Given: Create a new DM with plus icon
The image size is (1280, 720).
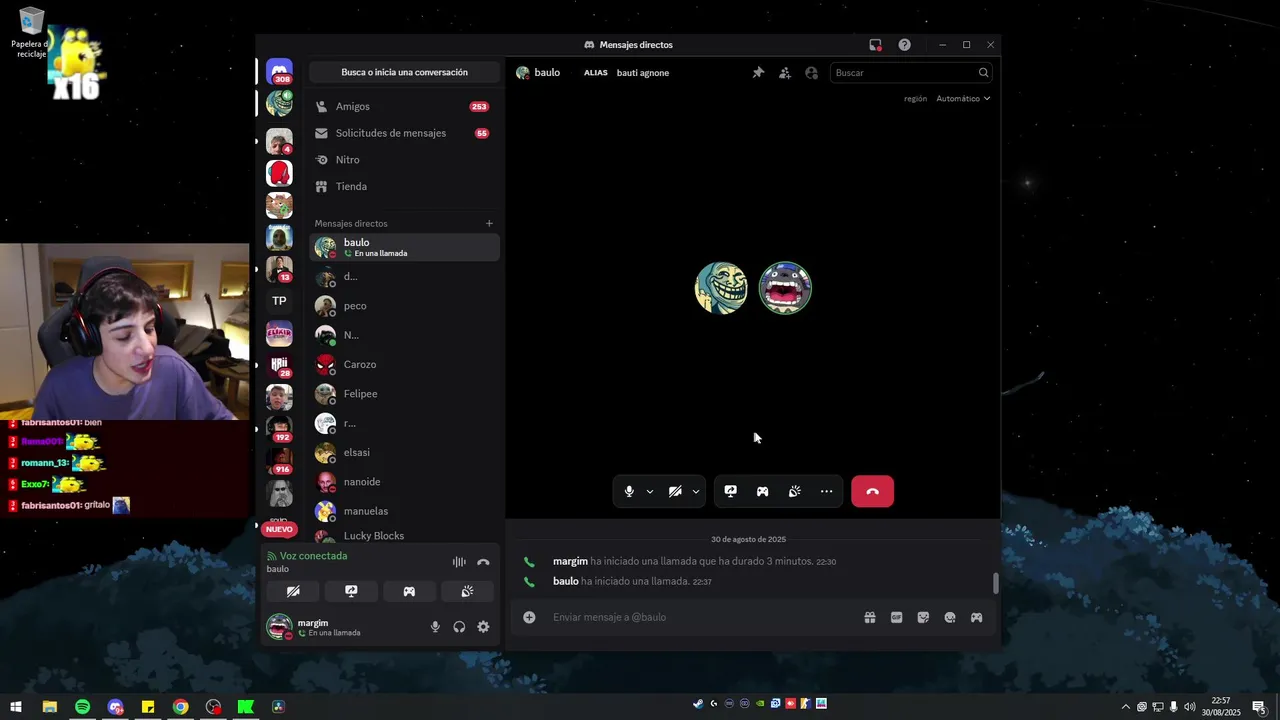Looking at the screenshot, I should [489, 223].
